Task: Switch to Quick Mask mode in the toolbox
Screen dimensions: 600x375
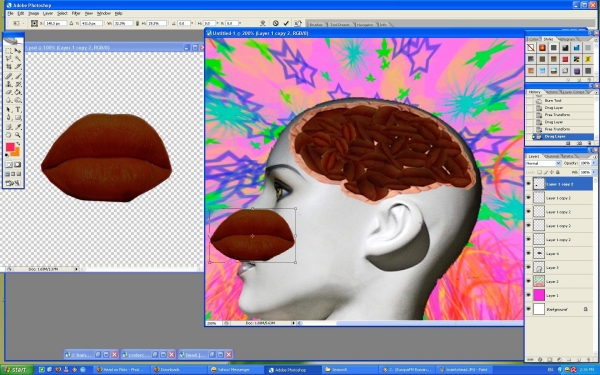Action: coord(18,165)
